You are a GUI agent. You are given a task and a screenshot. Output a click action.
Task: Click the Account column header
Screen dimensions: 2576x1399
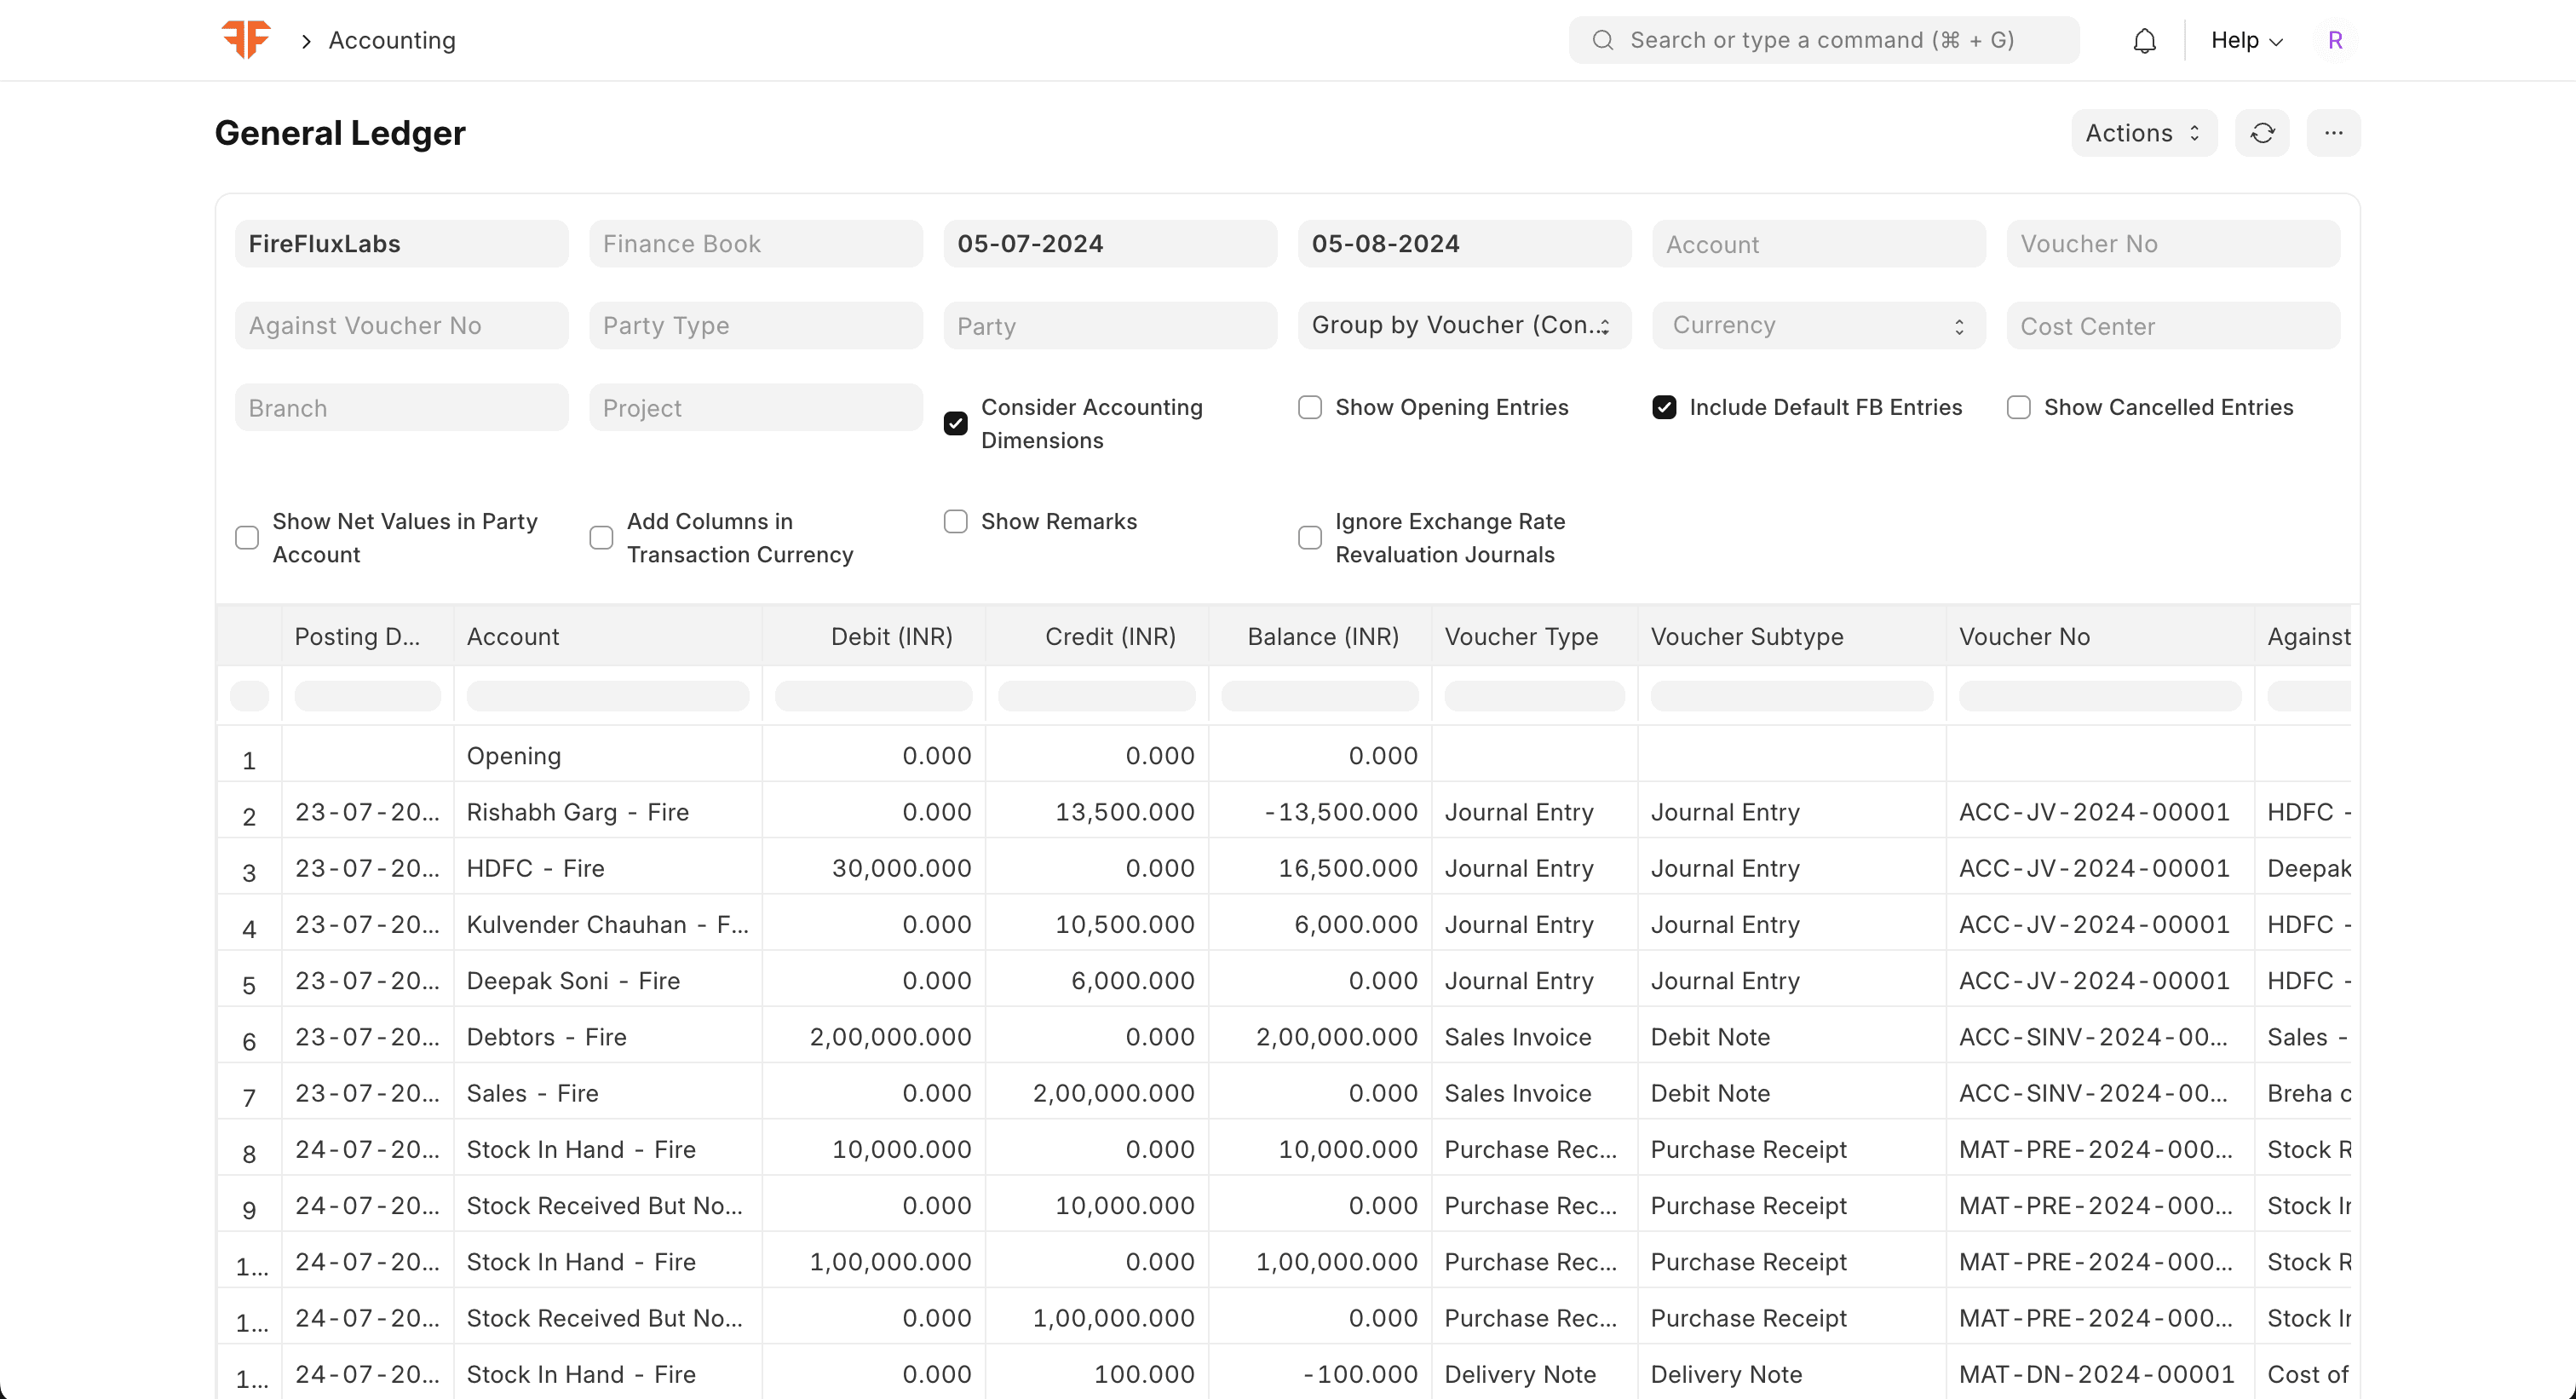(x=607, y=637)
